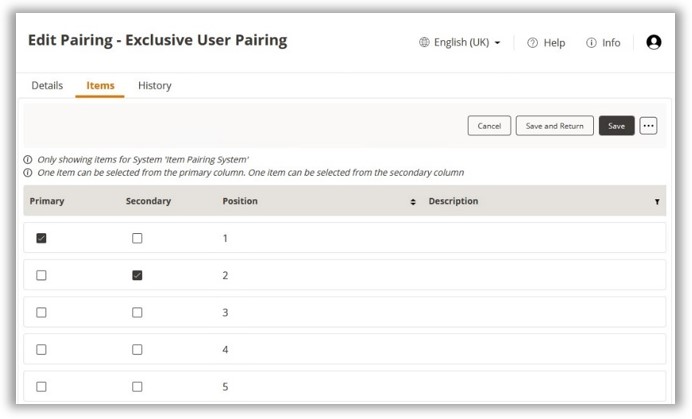692x419 pixels.
Task: Tick Primary checkbox for position 3
Action: (41, 313)
